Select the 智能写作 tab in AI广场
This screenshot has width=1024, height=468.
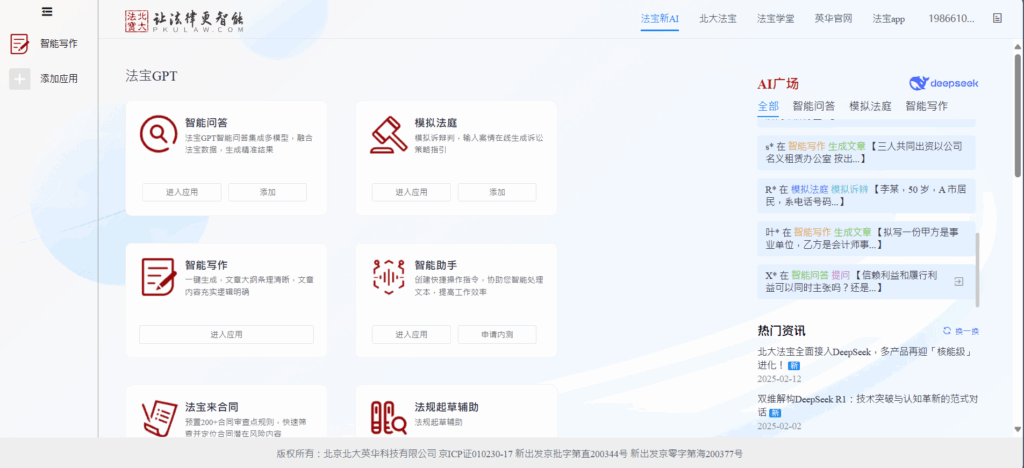926,106
